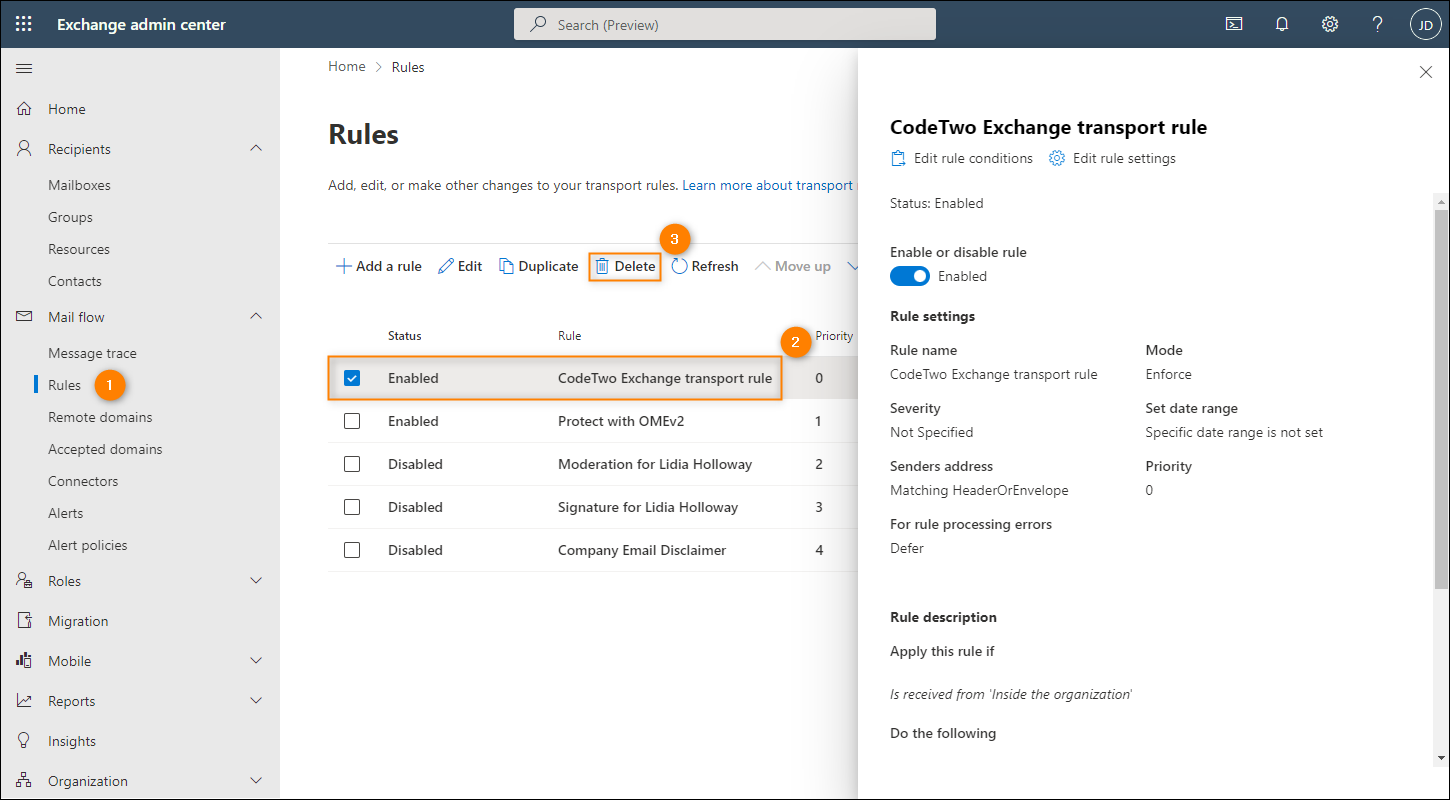Check Moderation for Lidia Holloway checkbox

pyautogui.click(x=352, y=464)
